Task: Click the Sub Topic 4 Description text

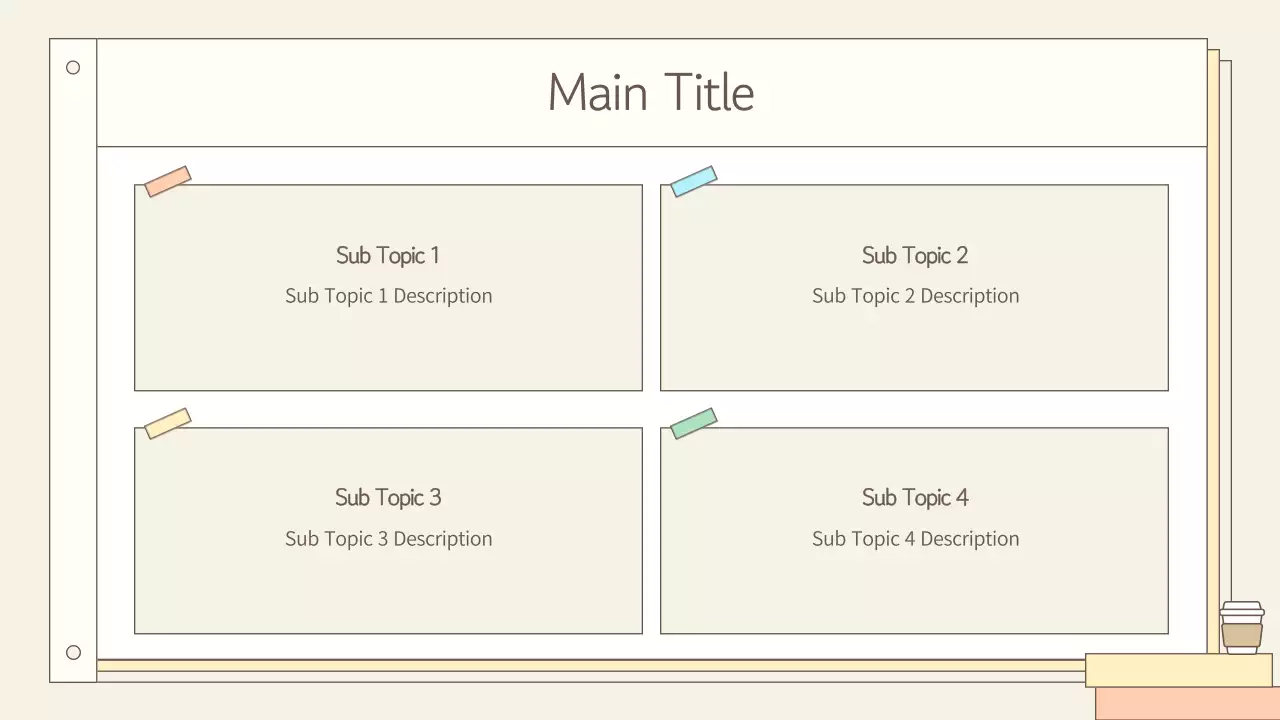Action: (x=915, y=539)
